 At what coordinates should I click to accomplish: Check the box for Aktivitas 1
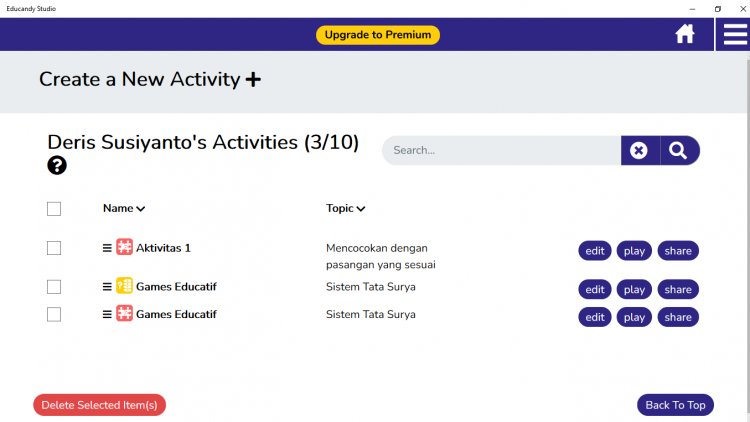click(54, 248)
